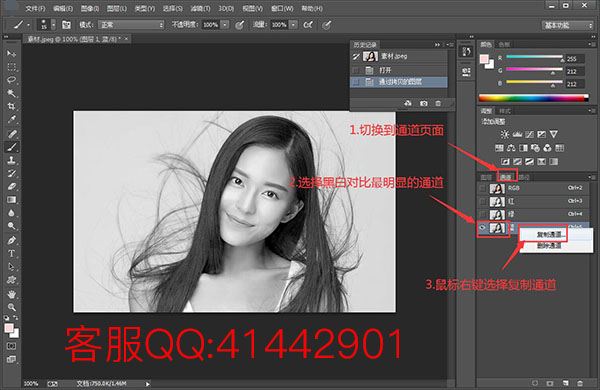This screenshot has height=390, width=600.
Task: Select the Custom Shape tool
Action: 11,280
